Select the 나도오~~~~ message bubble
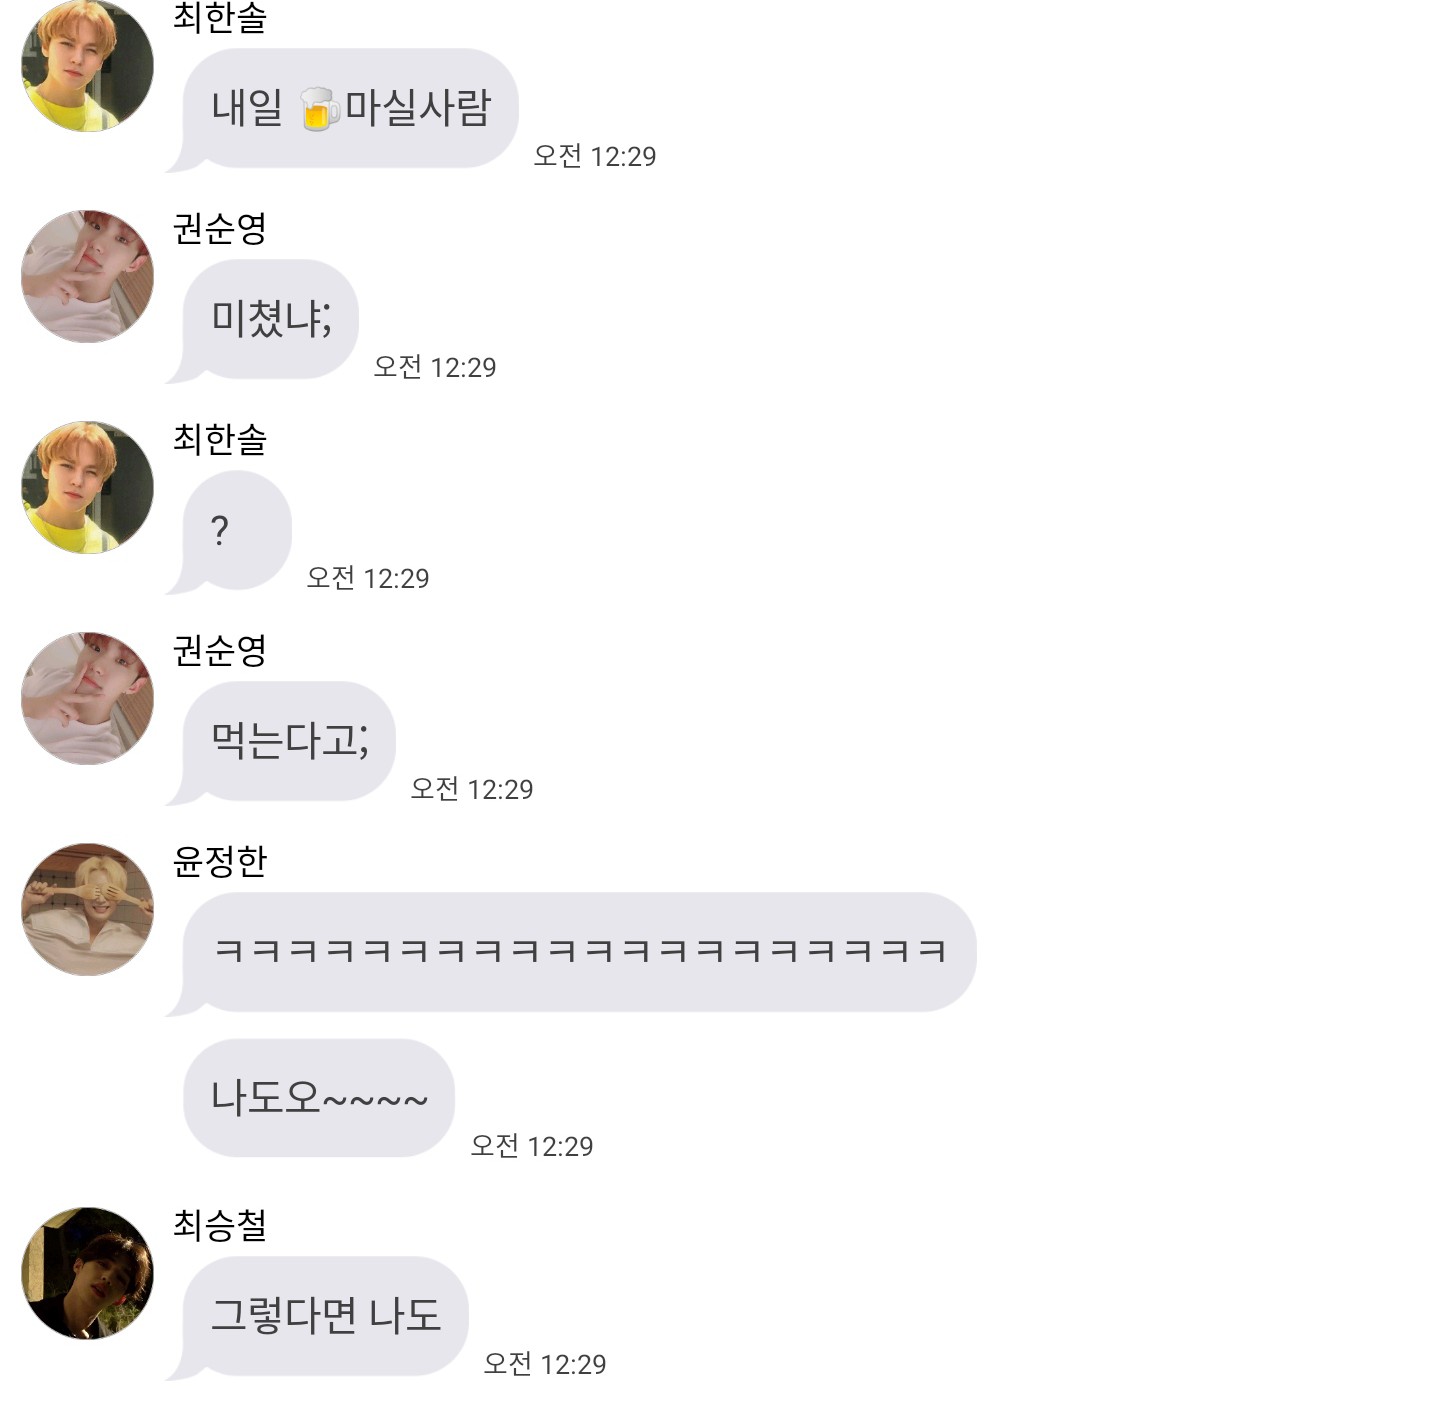The image size is (1440, 1403). click(319, 1098)
